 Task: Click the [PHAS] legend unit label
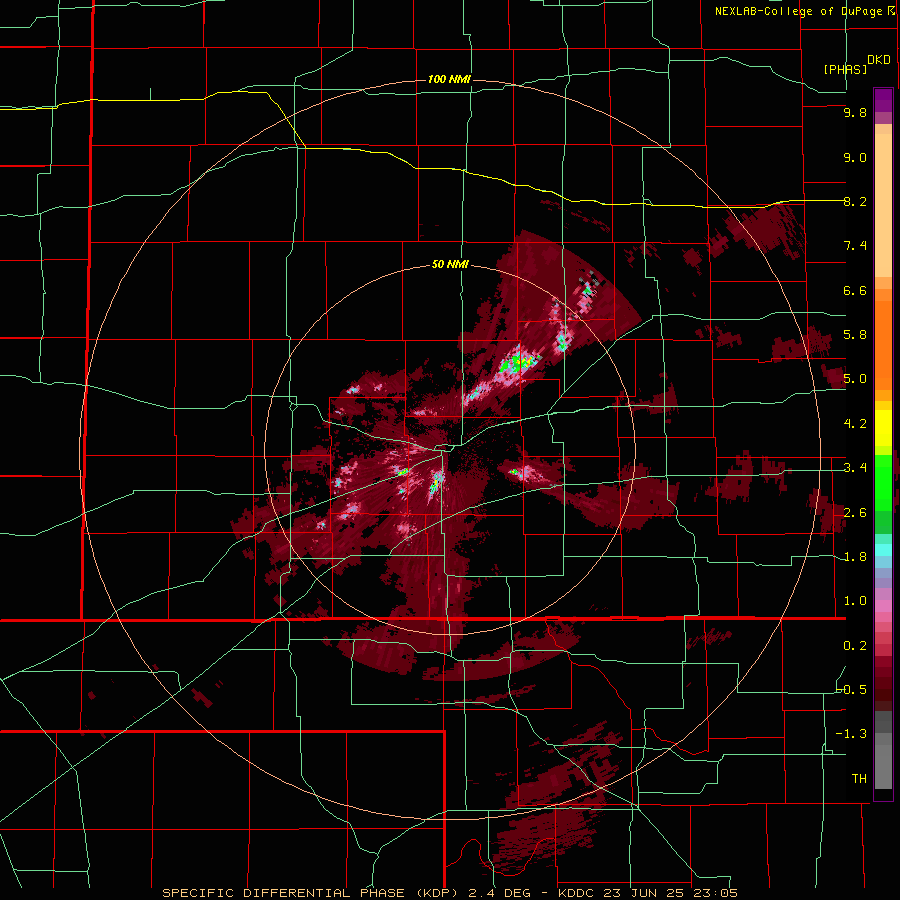click(845, 69)
